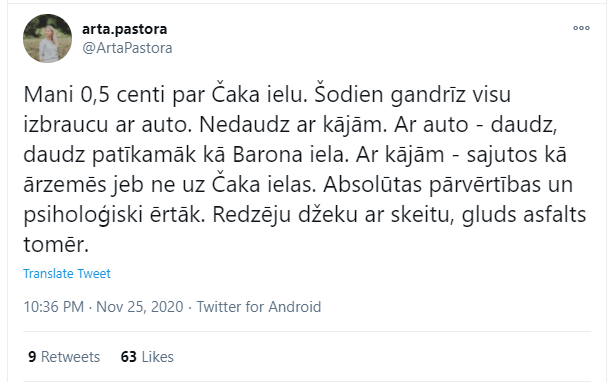The image size is (613, 382).
Task: Click the phrase Barona iela in tweet
Action: point(290,154)
